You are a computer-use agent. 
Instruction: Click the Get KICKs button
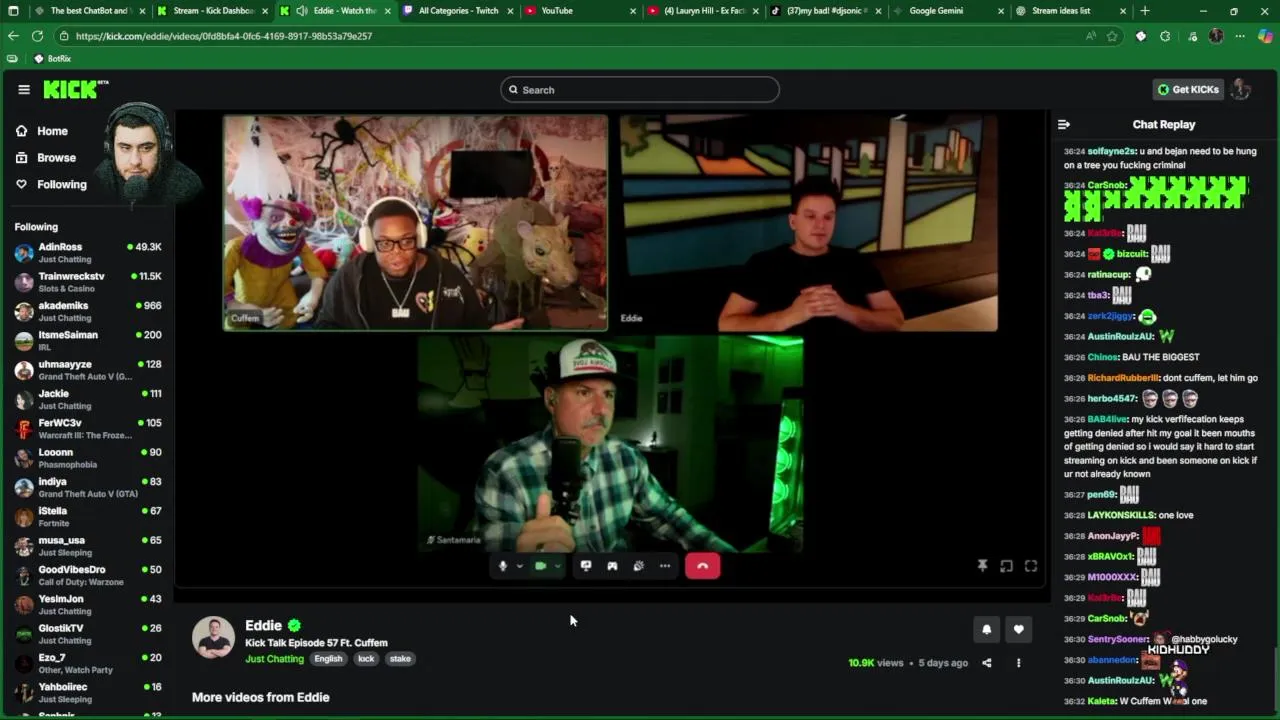(1188, 89)
